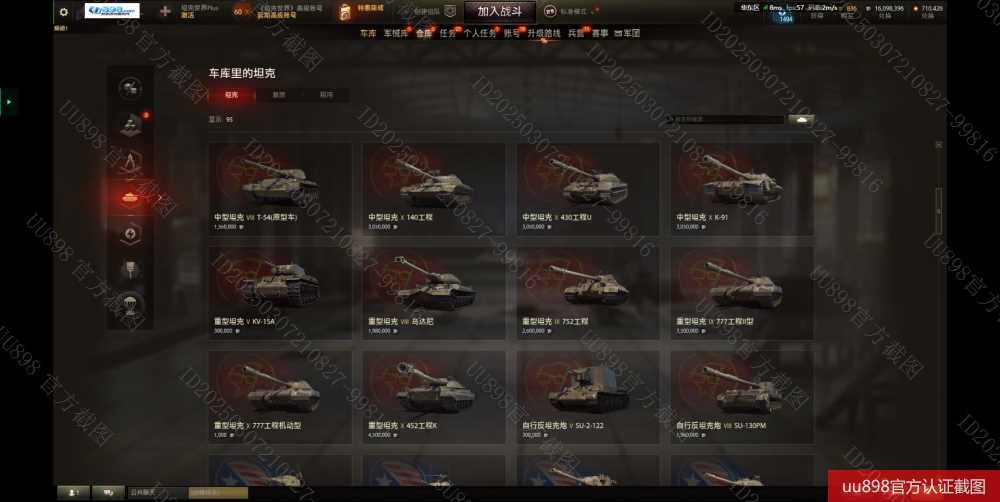Open settings via the gear icon
This screenshot has width=1000, height=502.
pyautogui.click(x=63, y=11)
